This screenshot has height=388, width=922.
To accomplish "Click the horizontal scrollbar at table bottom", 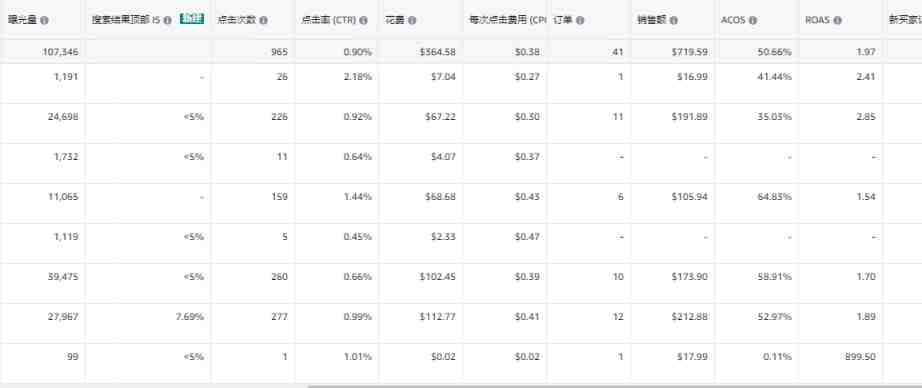I will 614,386.
